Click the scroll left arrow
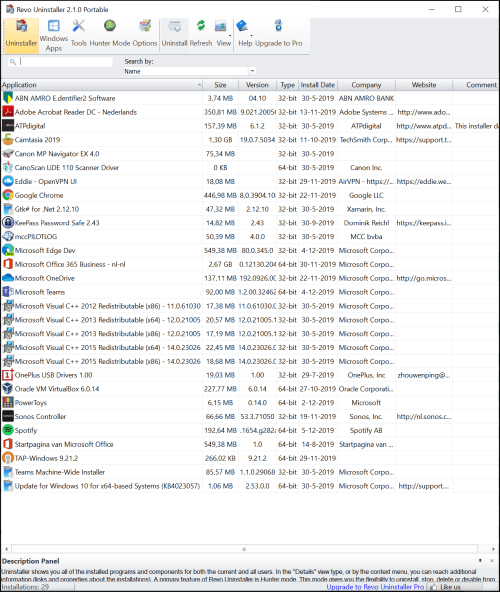The width and height of the screenshot is (500, 592). pos(6,549)
